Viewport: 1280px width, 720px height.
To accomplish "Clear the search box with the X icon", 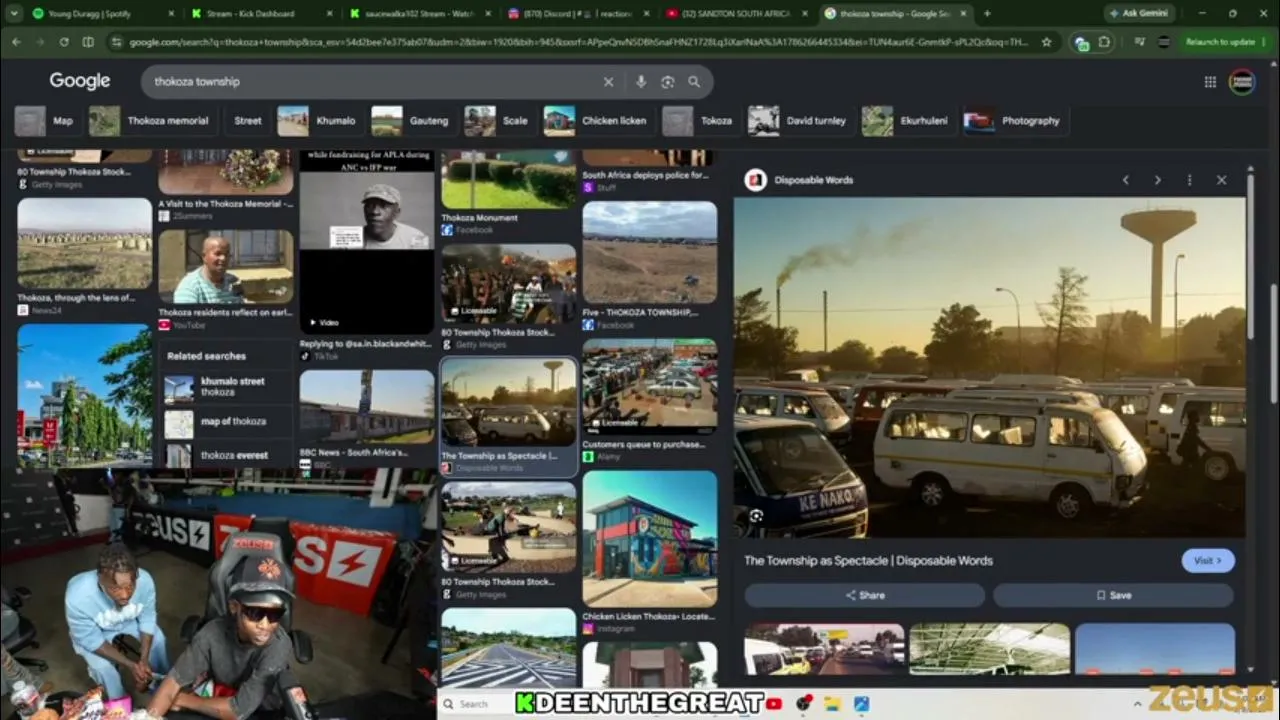I will (608, 82).
